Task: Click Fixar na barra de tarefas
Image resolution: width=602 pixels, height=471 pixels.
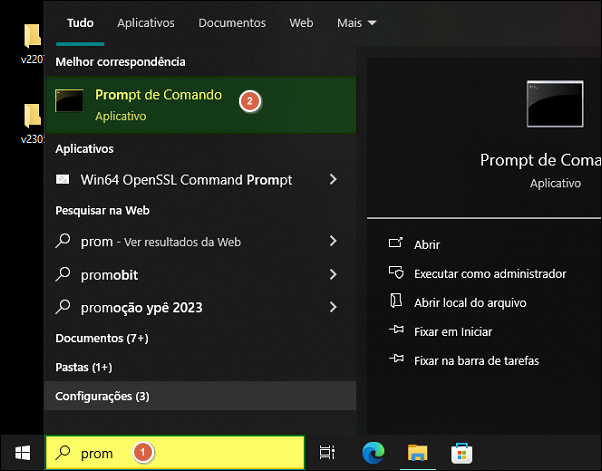Action: (x=476, y=361)
